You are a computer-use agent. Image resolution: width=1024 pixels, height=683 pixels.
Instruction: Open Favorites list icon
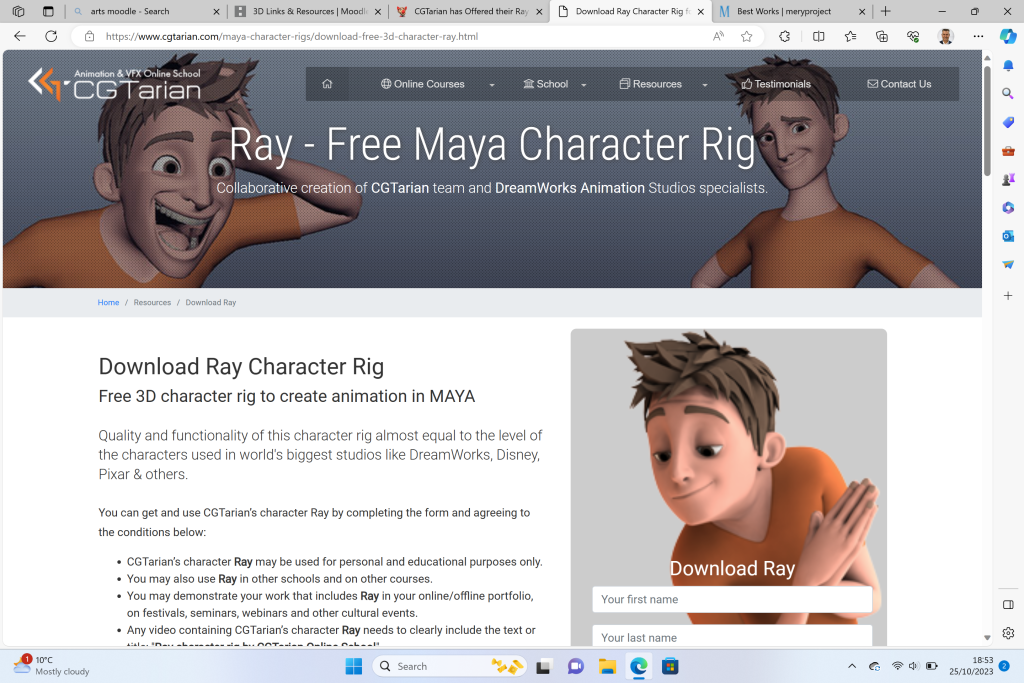coord(850,37)
